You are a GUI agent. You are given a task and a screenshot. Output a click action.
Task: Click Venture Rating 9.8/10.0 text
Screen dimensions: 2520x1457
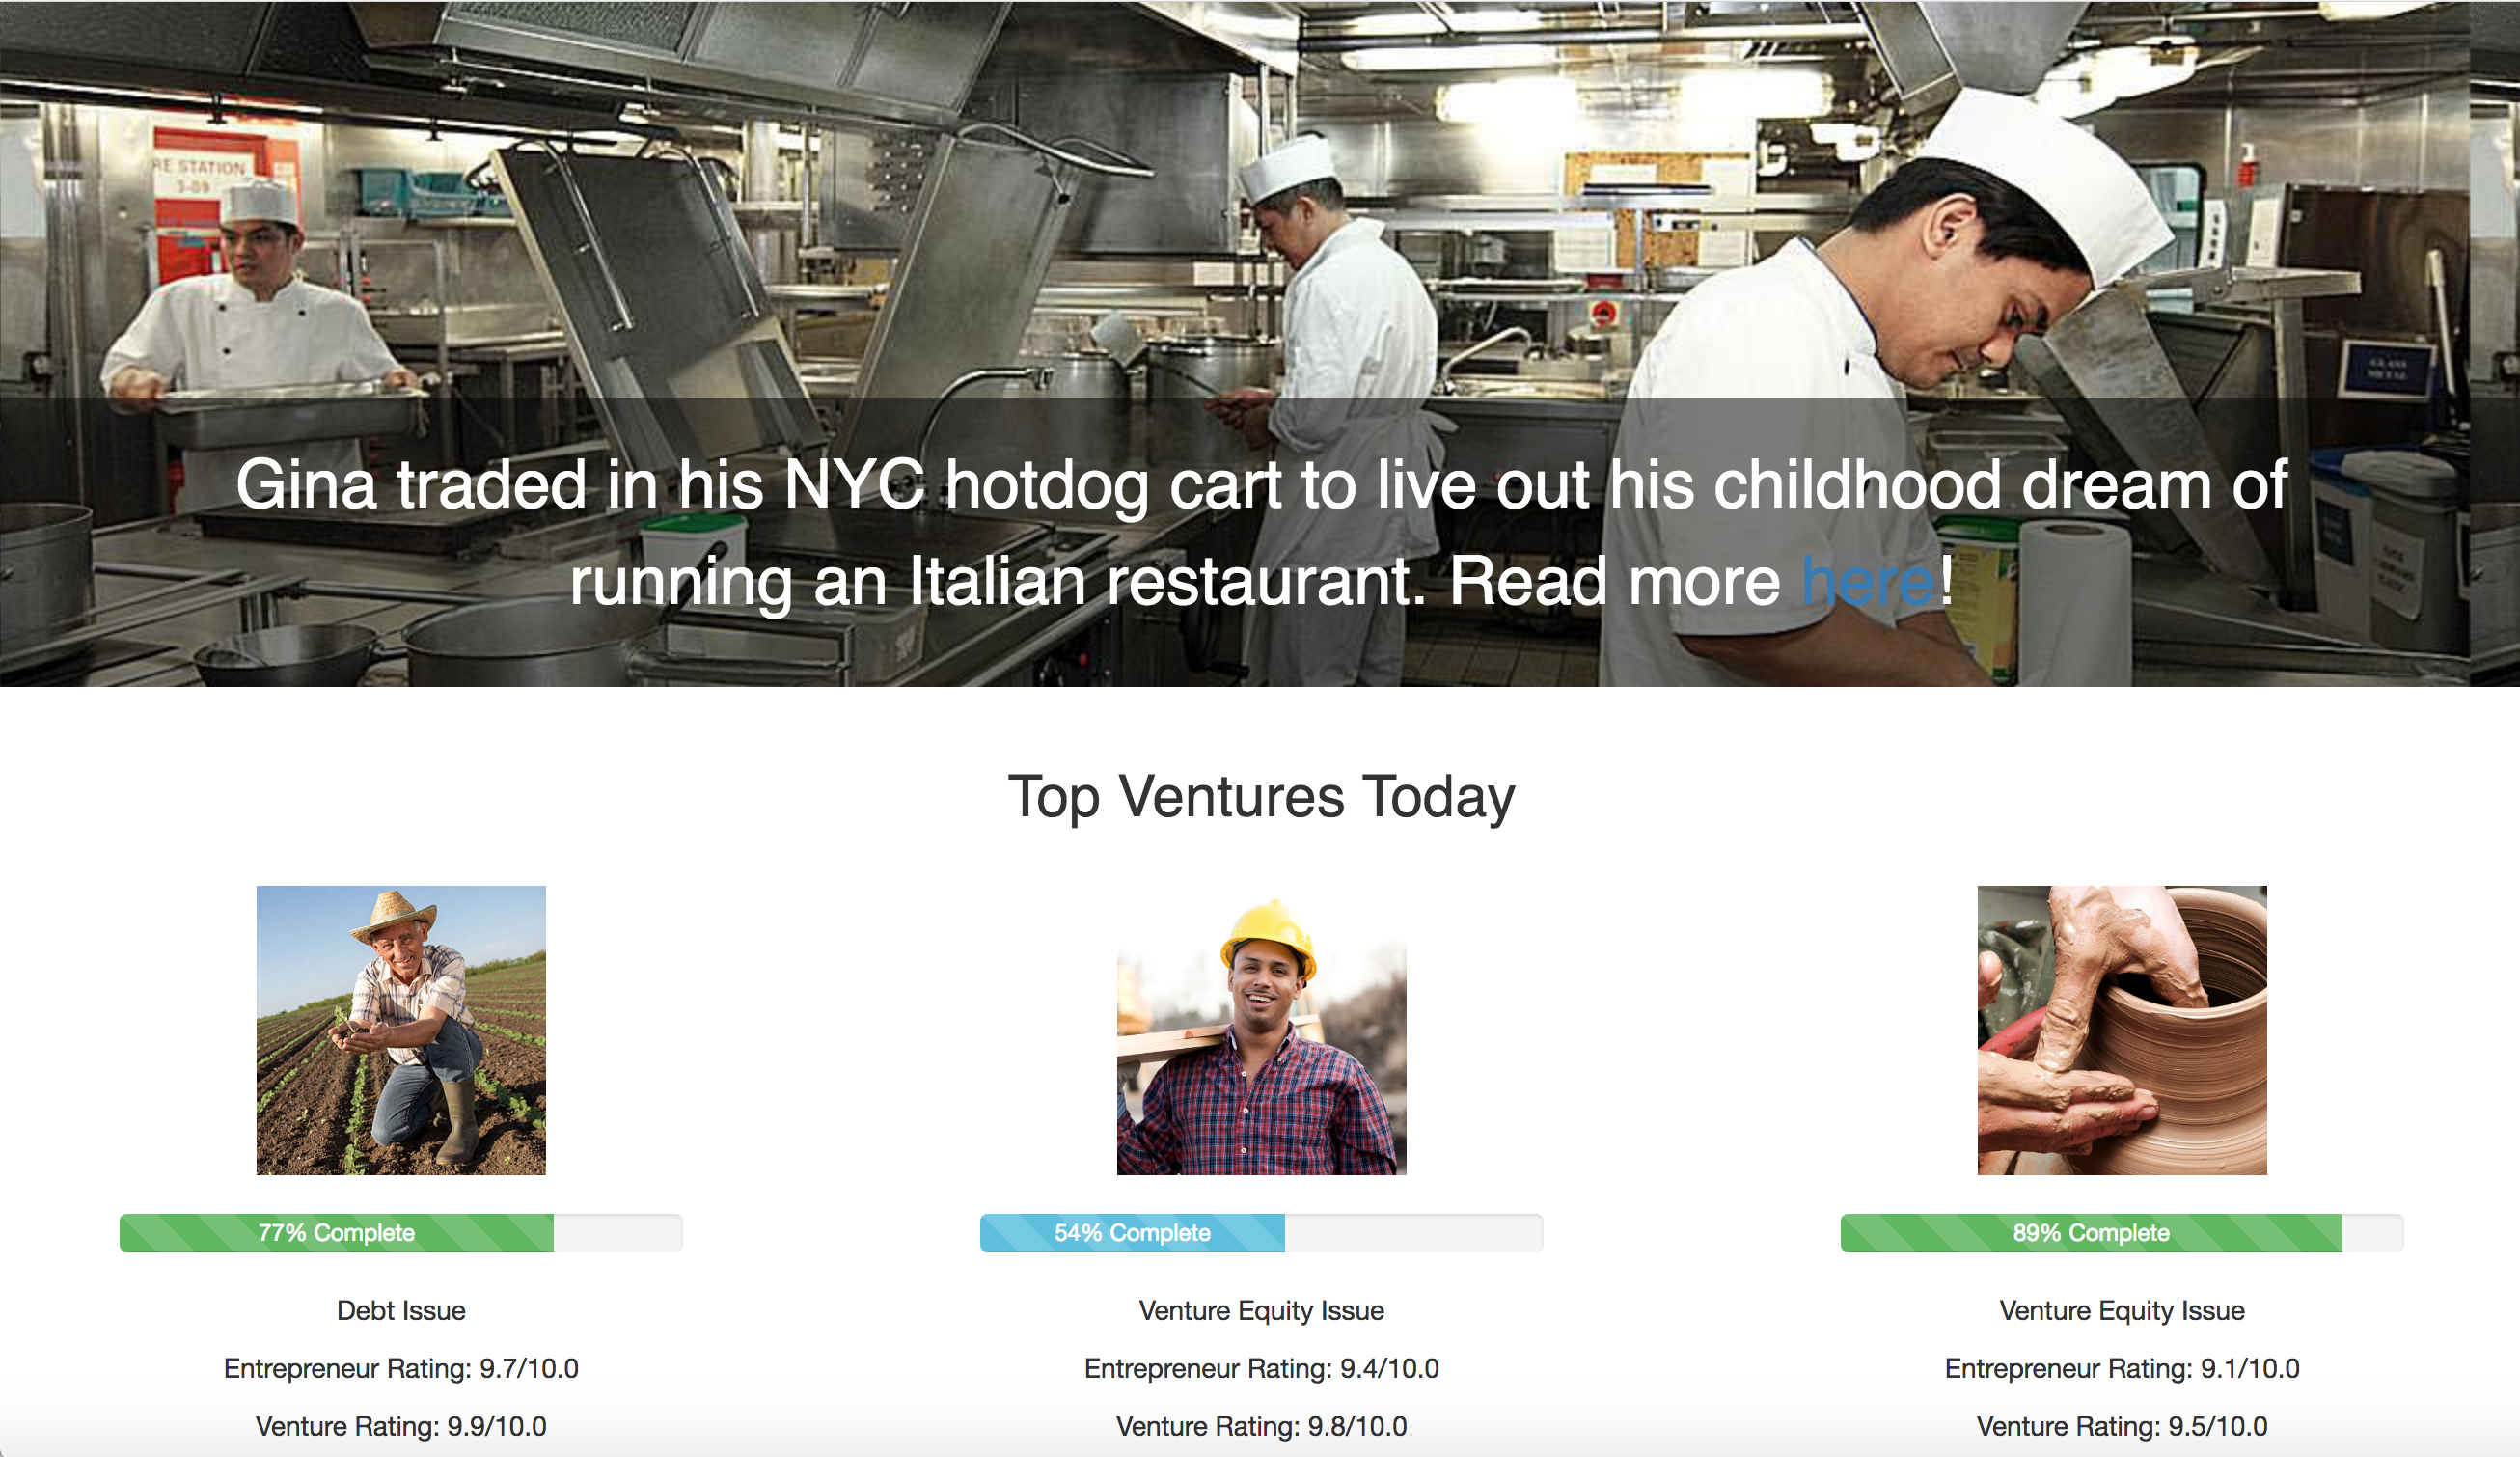click(x=1261, y=1427)
